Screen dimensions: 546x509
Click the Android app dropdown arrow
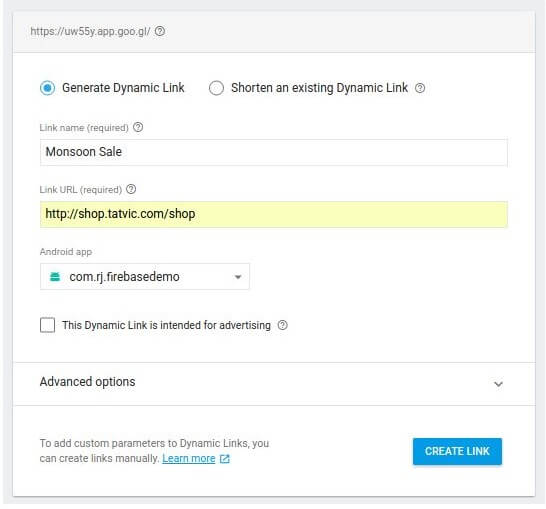238,277
